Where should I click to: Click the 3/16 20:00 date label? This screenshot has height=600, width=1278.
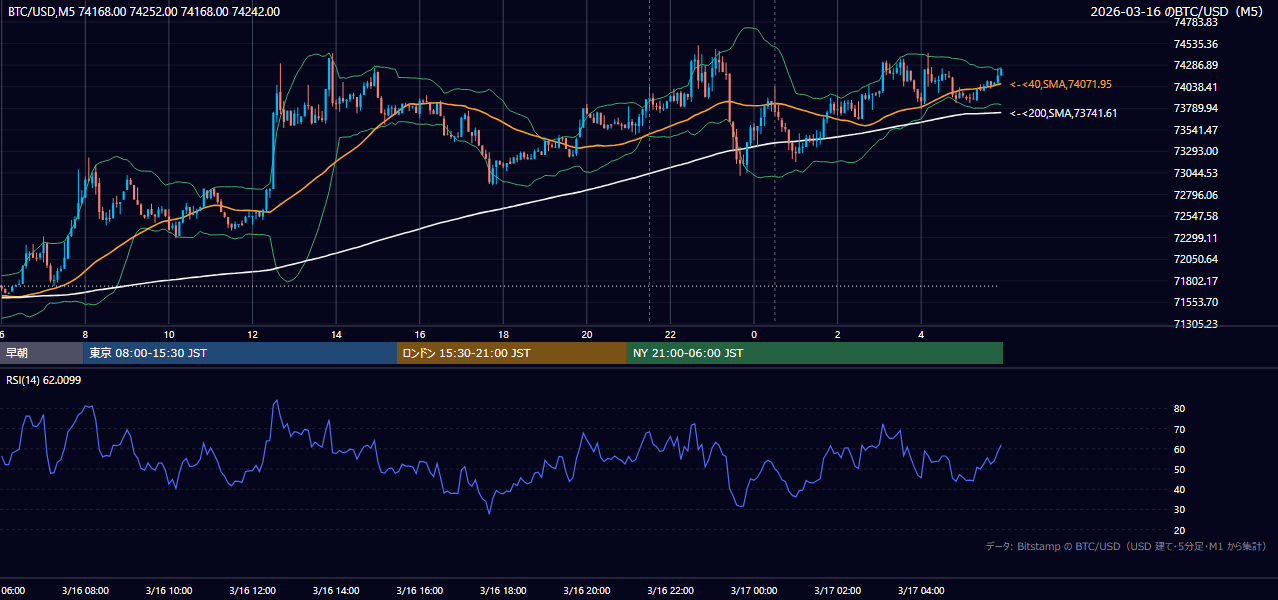[587, 590]
